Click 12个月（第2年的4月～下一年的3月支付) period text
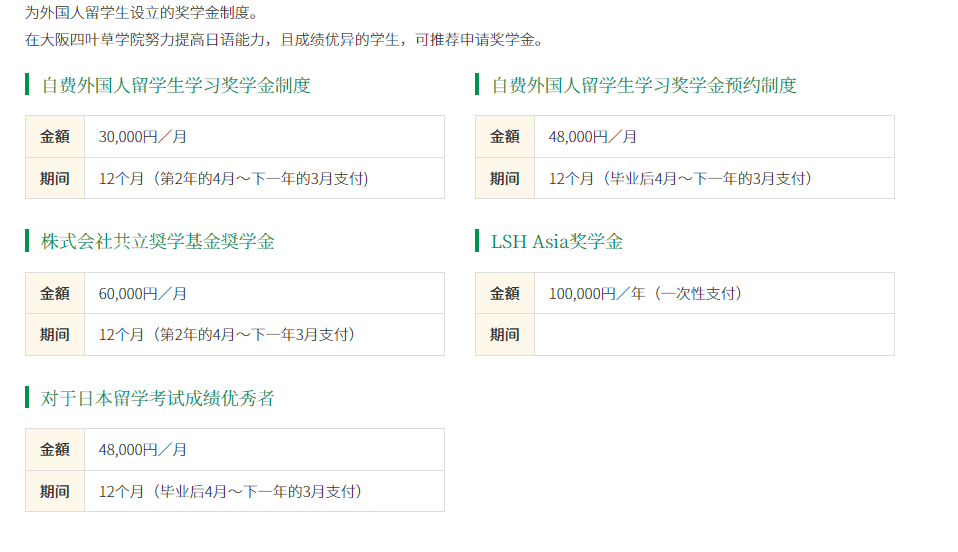This screenshot has width=958, height=552. [x=233, y=178]
